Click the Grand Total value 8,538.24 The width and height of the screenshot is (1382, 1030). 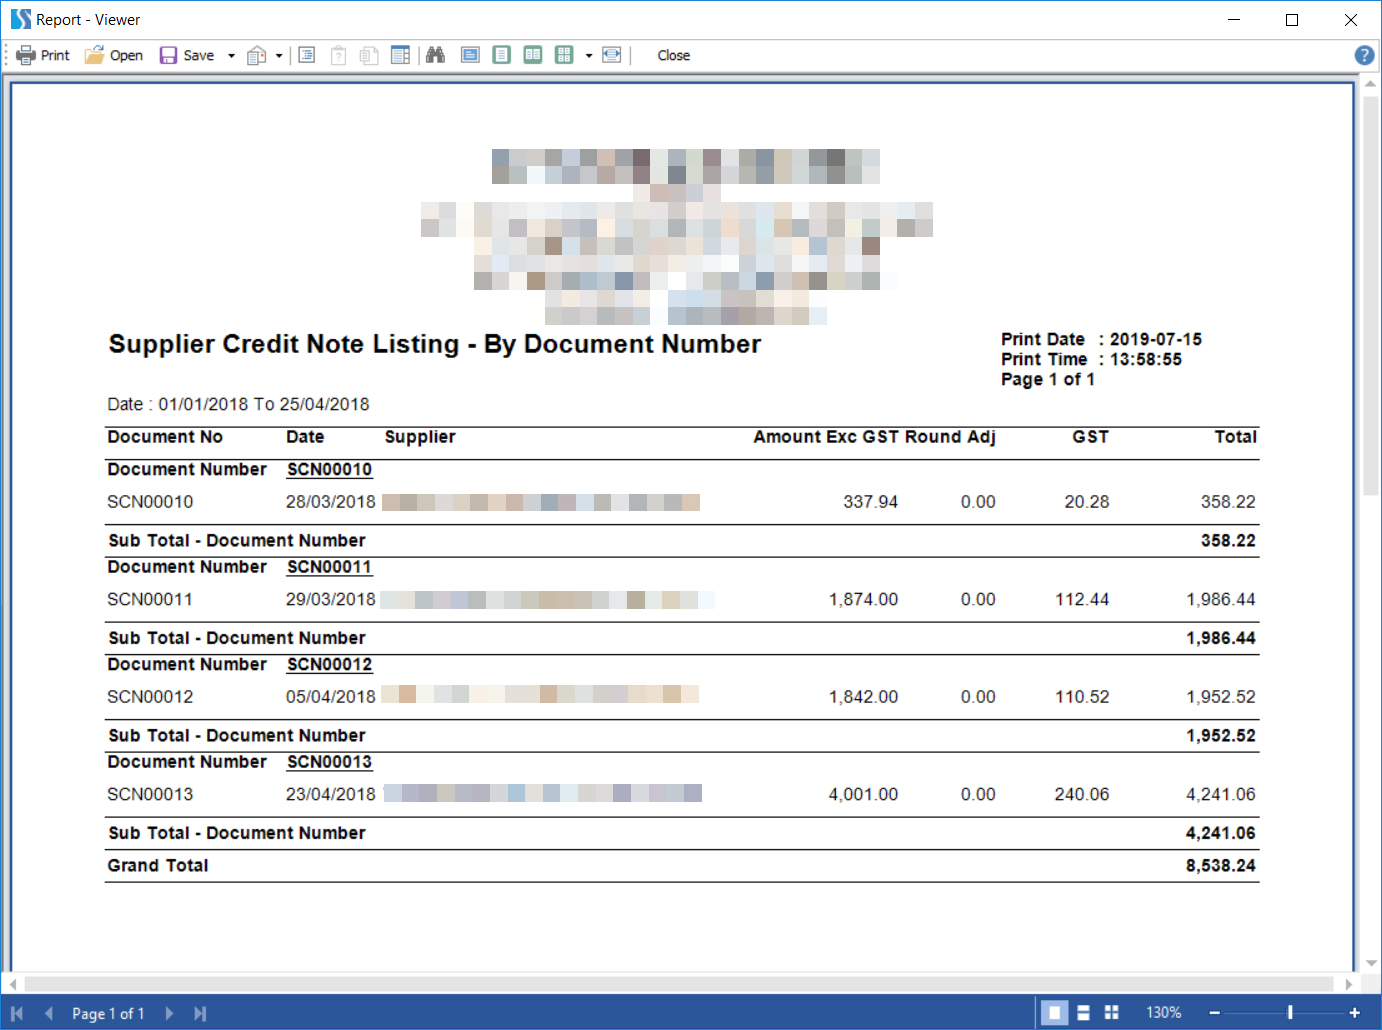pos(1220,866)
